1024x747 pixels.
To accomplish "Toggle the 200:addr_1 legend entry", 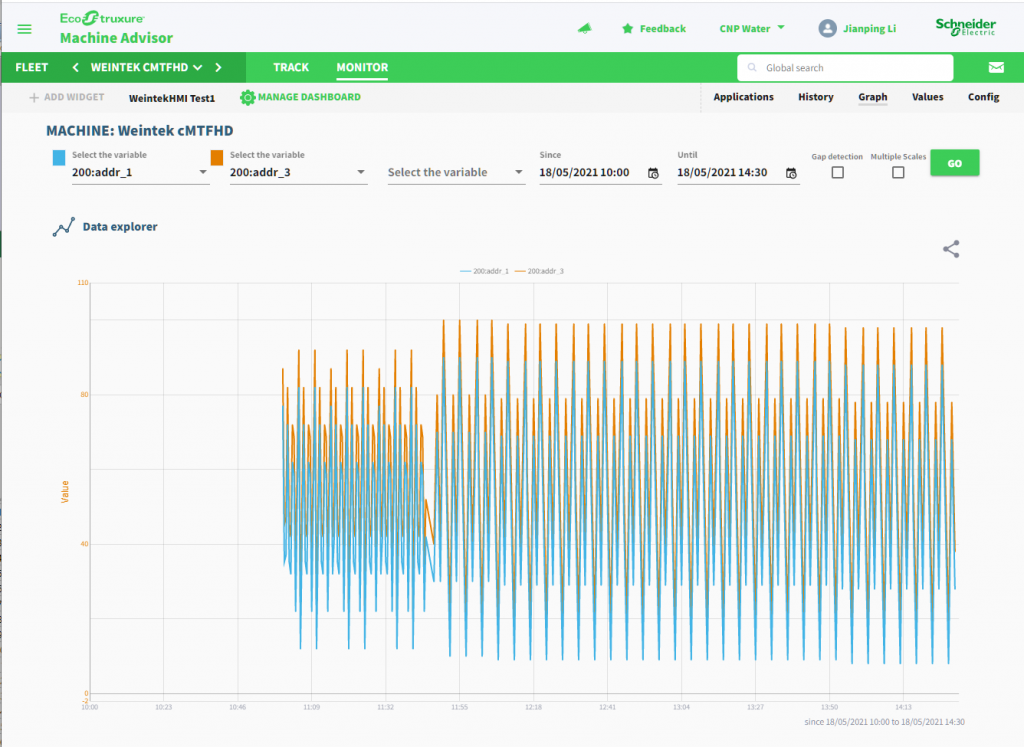I will tap(485, 271).
